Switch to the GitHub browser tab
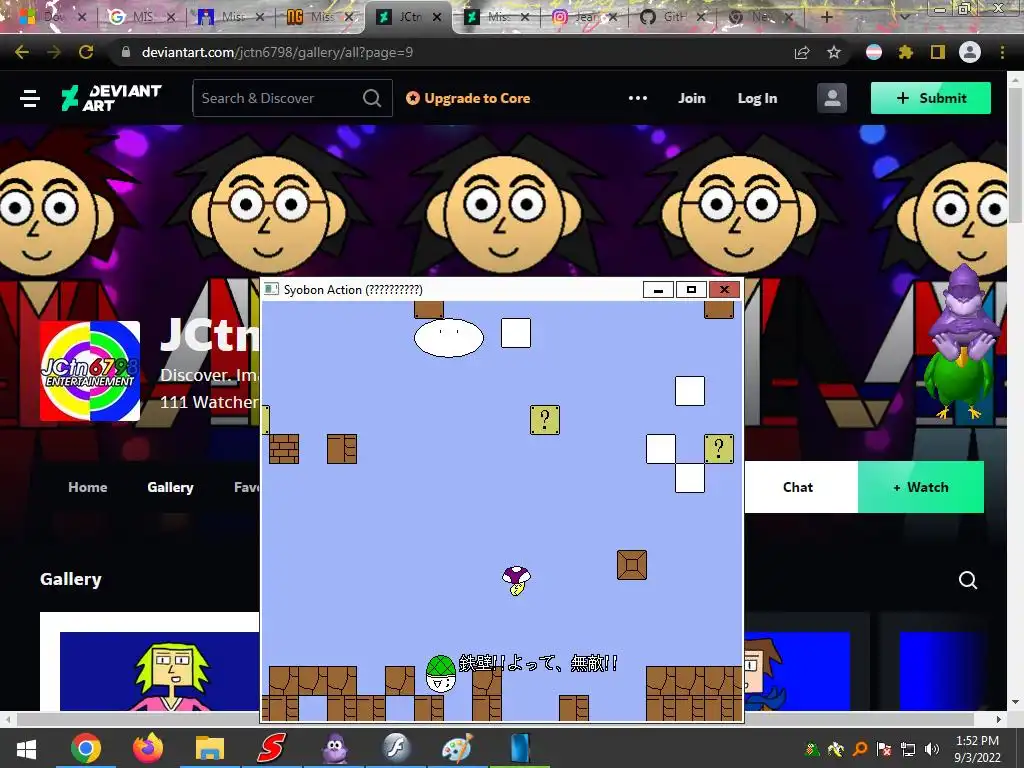The width and height of the screenshot is (1024, 768). [674, 17]
